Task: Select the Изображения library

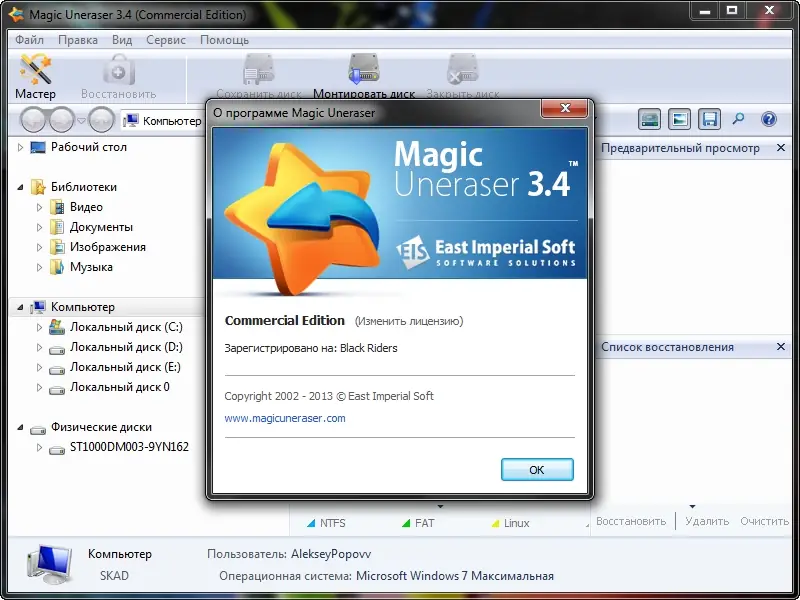Action: tap(108, 247)
